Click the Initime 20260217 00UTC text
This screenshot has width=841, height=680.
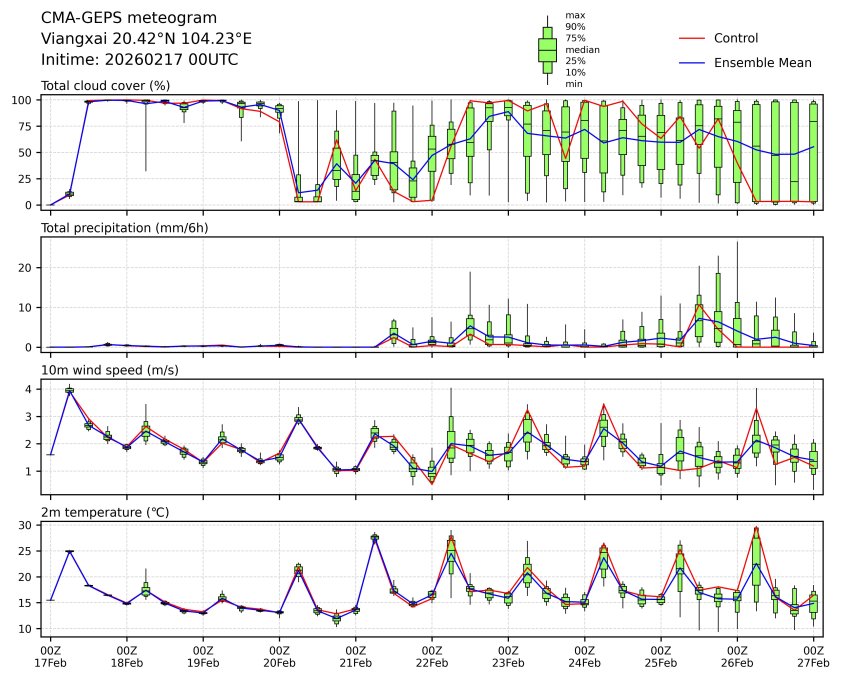point(139,59)
